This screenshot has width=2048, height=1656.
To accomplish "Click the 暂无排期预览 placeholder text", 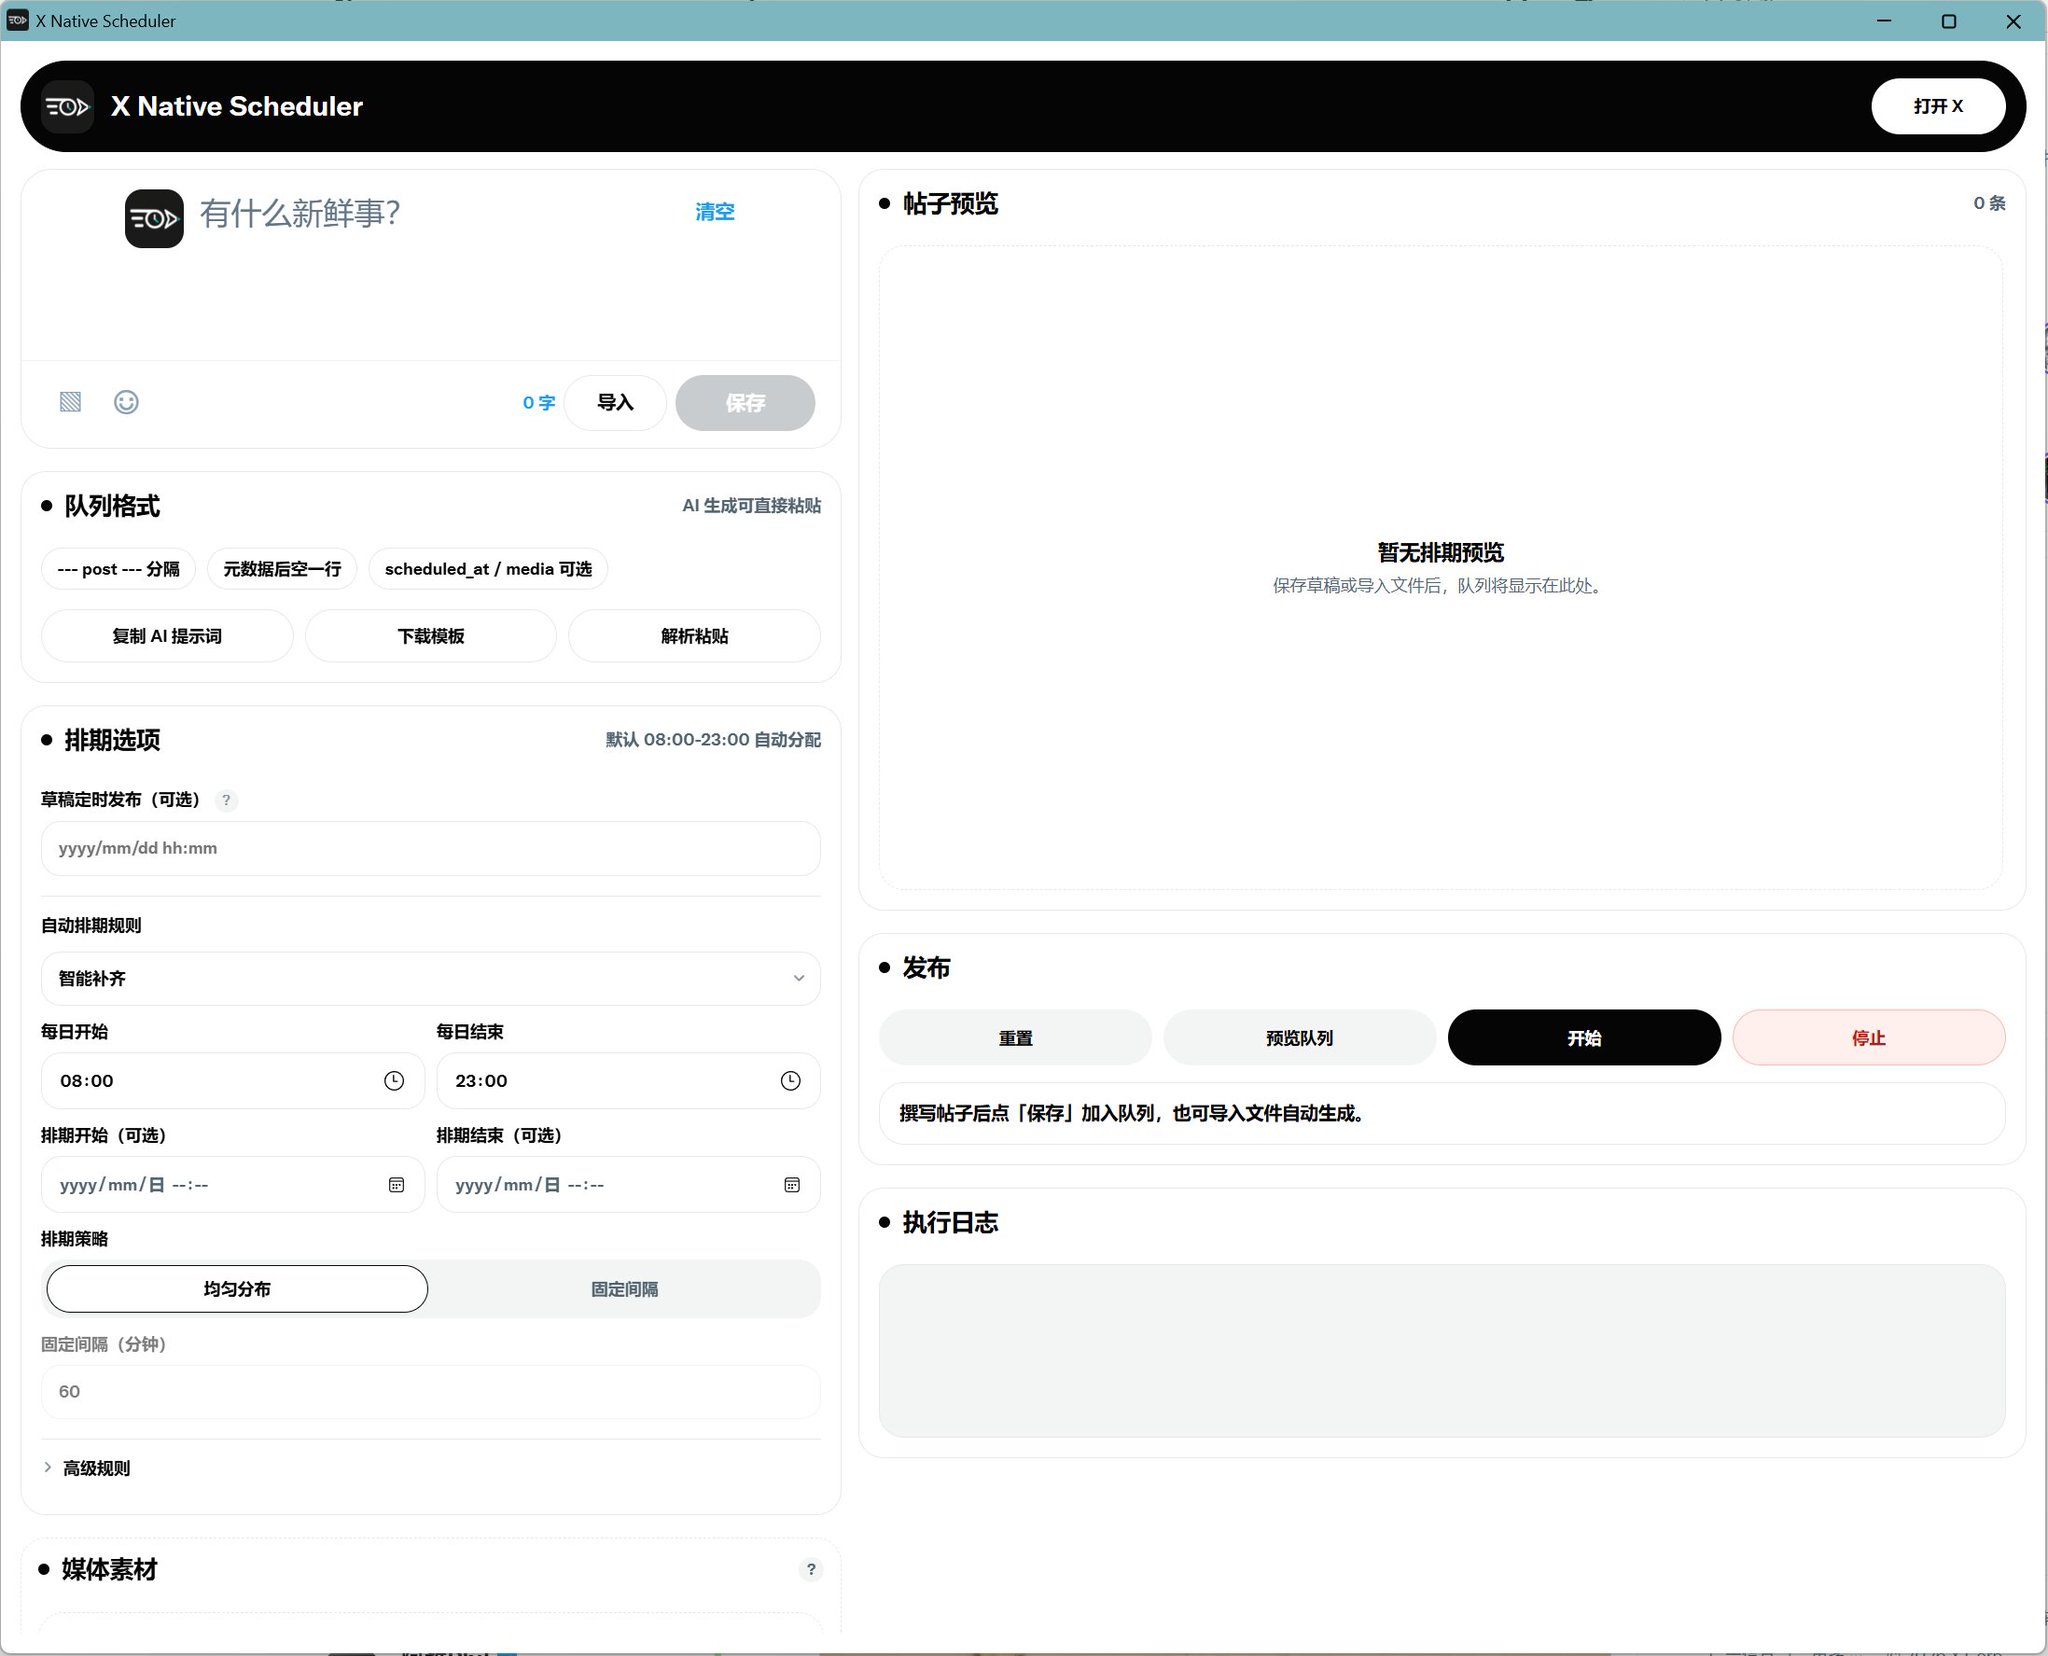I will point(1441,553).
